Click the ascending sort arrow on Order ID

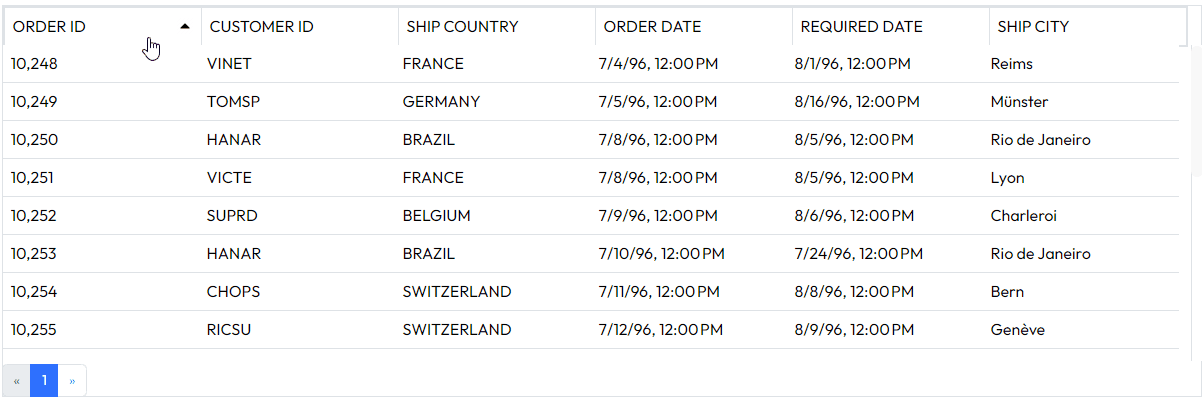pyautogui.click(x=184, y=27)
